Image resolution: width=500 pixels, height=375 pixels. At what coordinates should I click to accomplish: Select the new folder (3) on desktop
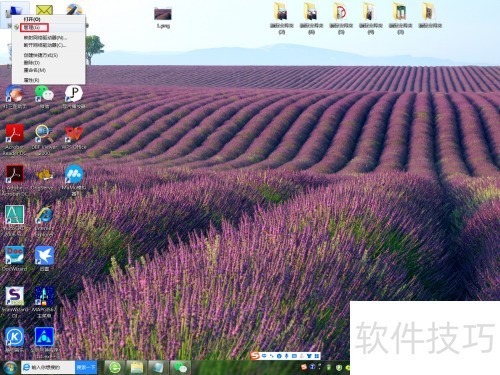click(400, 18)
